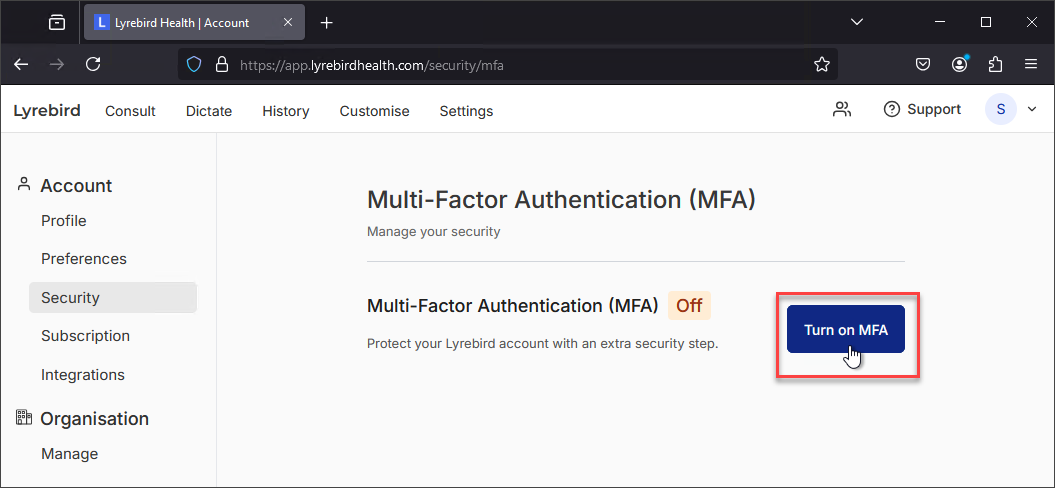This screenshot has height=488, width=1055.
Task: Save page to Pocket
Action: click(x=923, y=65)
